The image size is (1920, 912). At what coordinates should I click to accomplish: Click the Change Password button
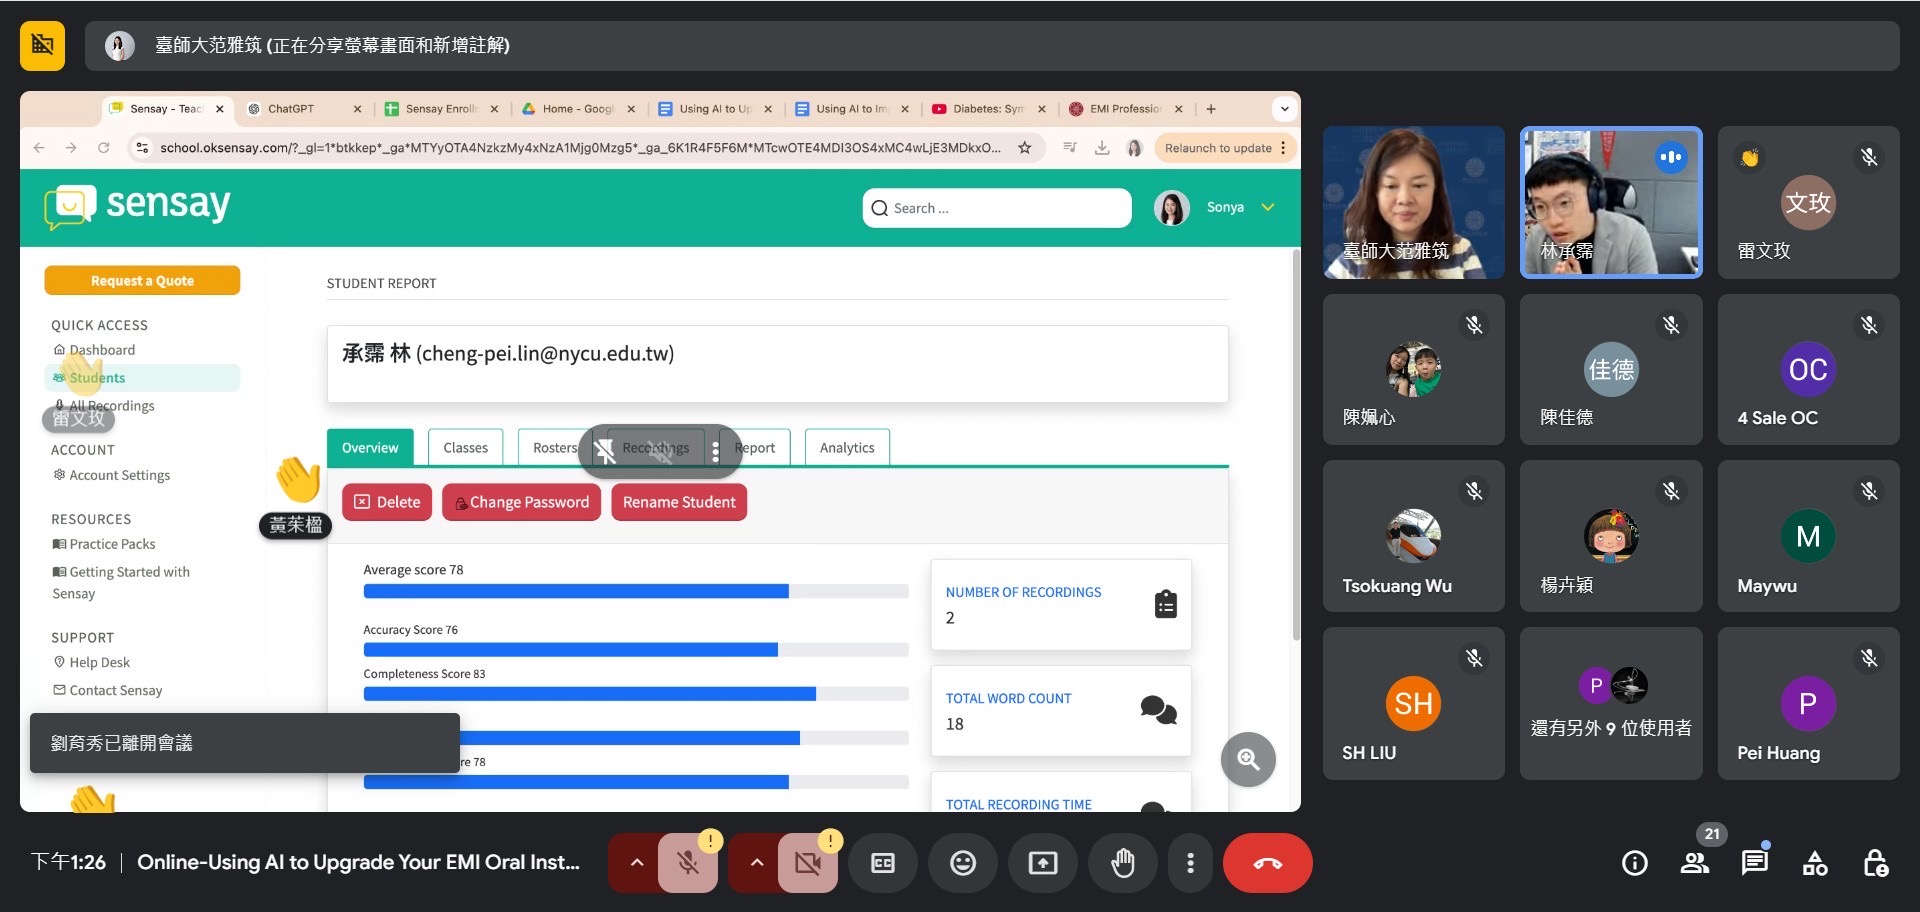pos(521,502)
